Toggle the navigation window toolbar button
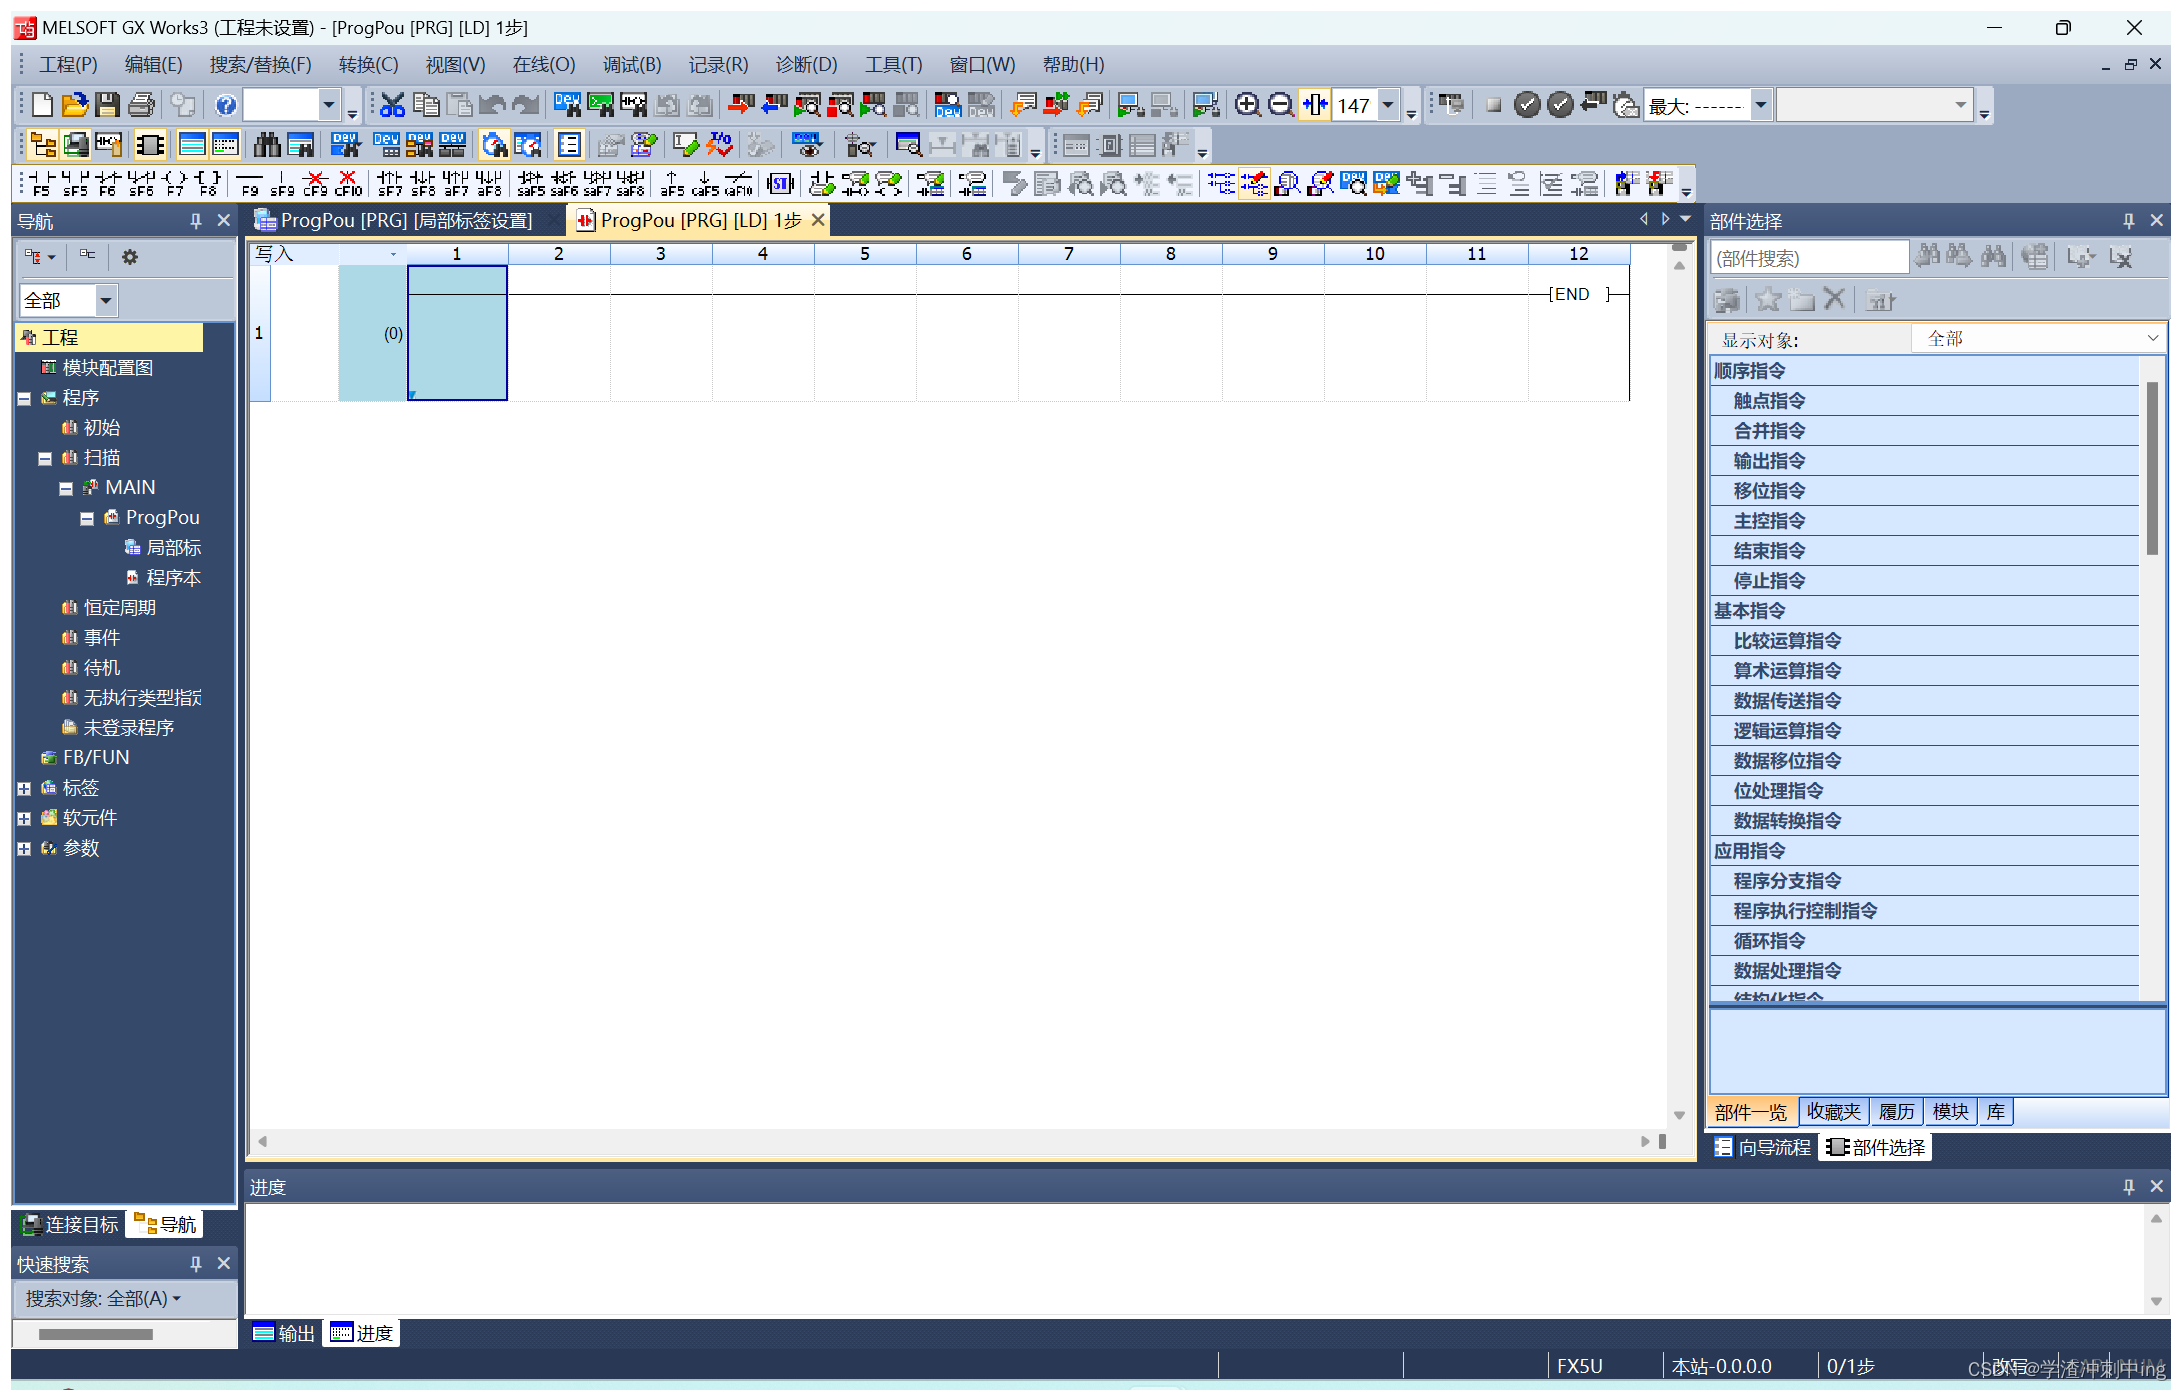This screenshot has height=1390, width=2182. [43, 146]
